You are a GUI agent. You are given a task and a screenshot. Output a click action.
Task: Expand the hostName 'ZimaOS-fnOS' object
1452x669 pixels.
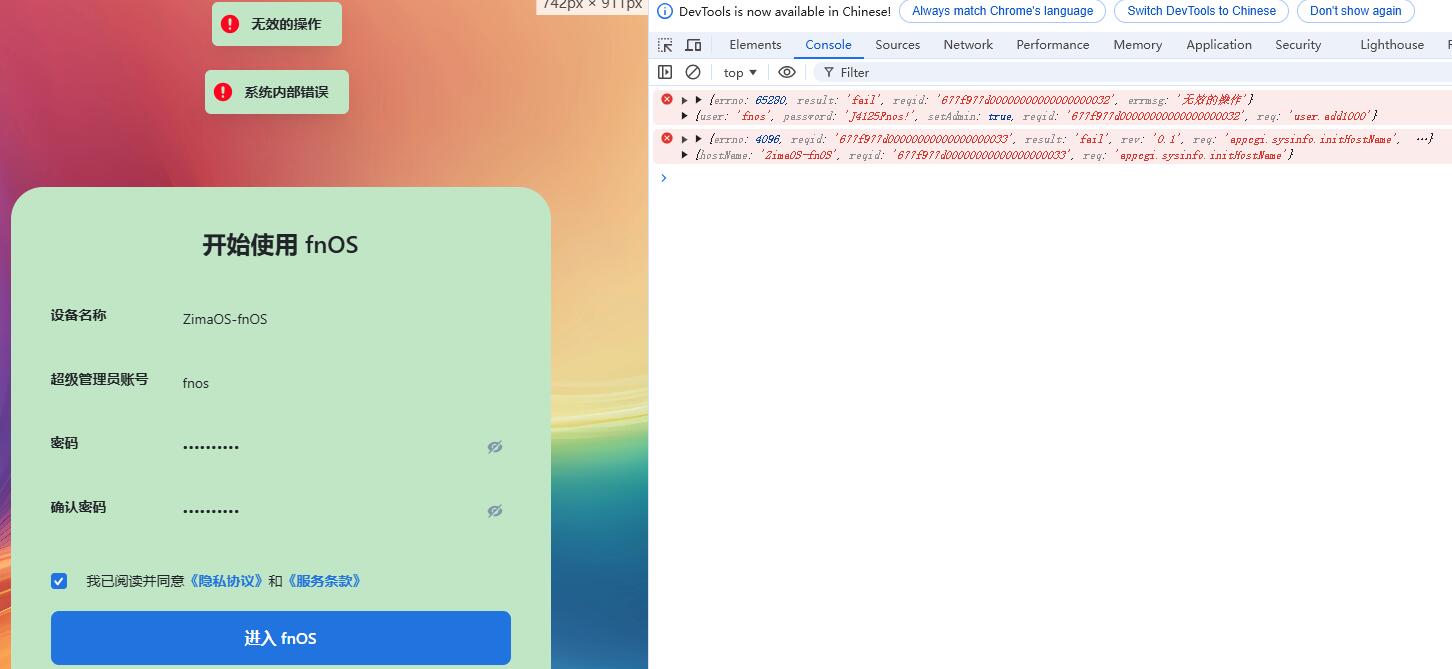(x=685, y=155)
